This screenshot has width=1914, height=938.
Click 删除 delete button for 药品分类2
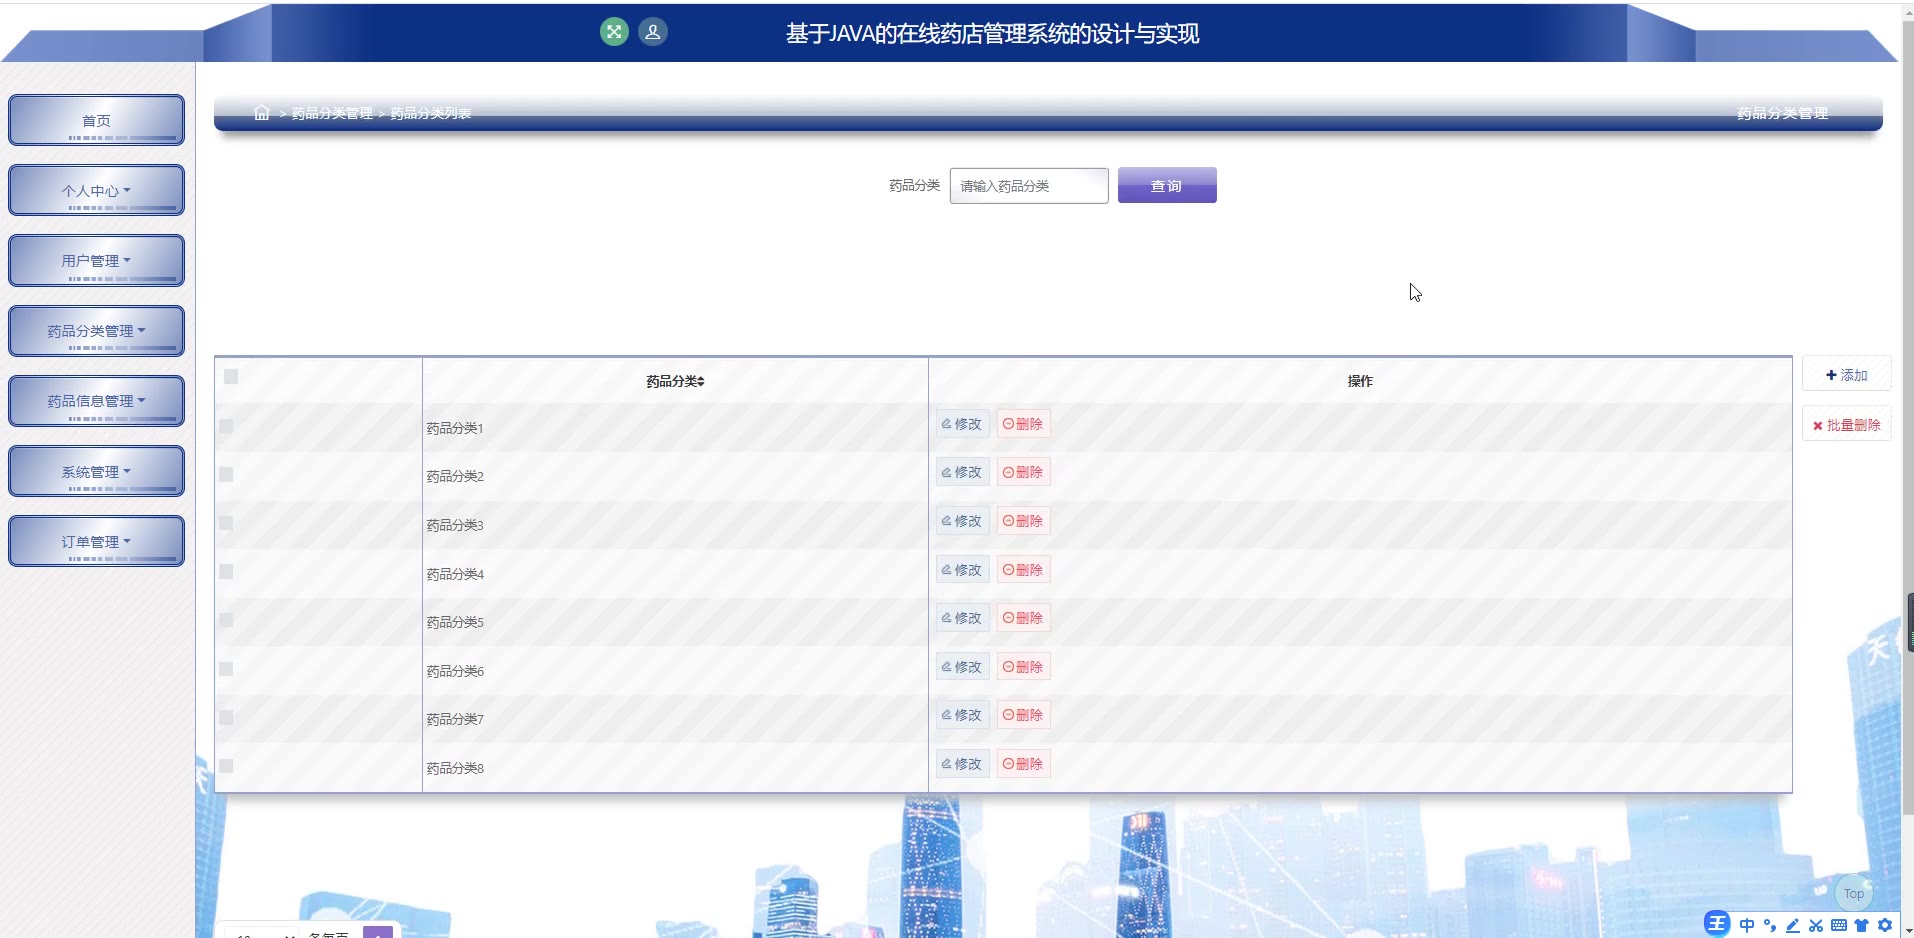[1023, 472]
